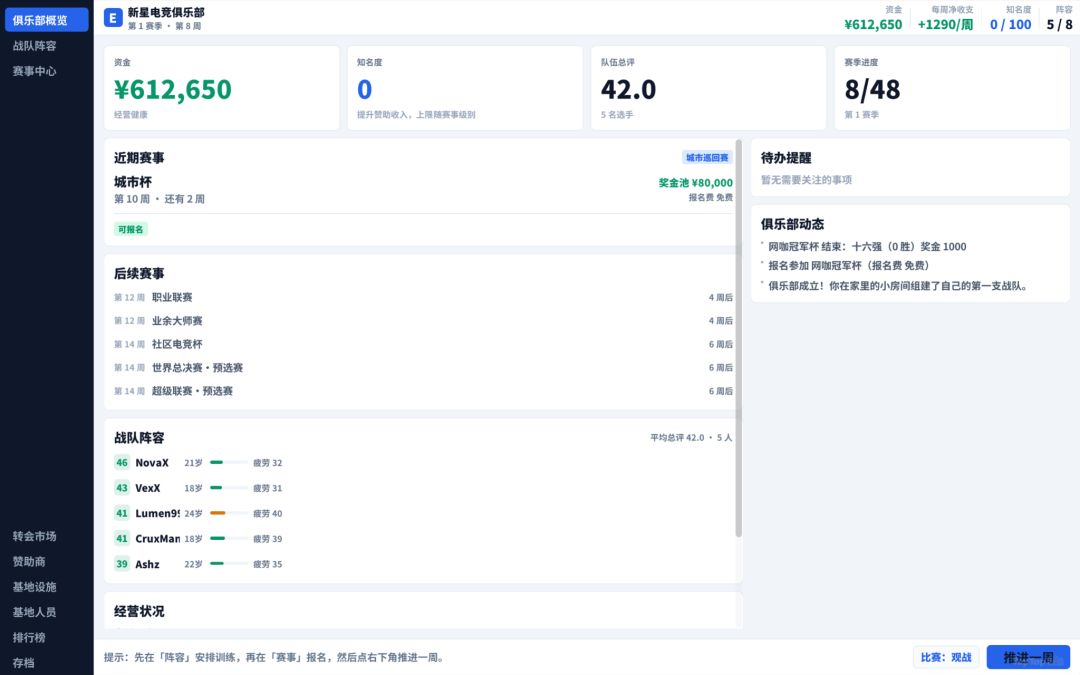
Task: Open 基地设施 from the sidebar
Action: (x=47, y=587)
